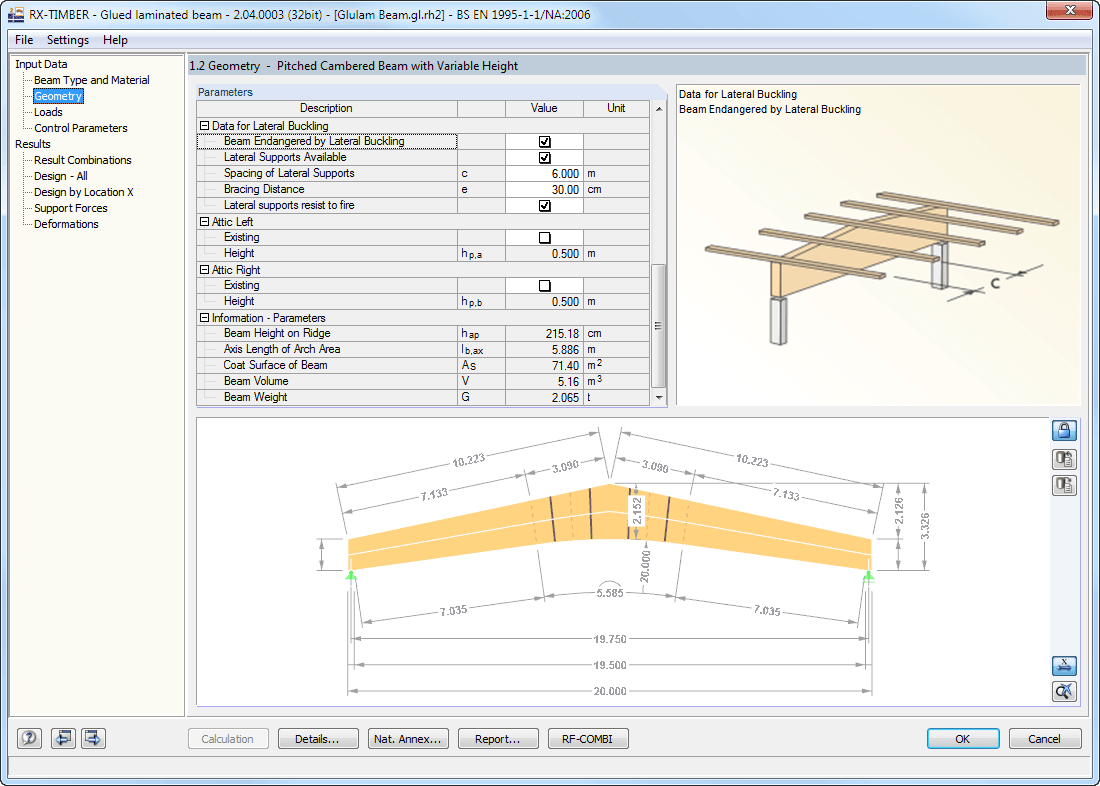Click the RX-TIMBER app icon in title bar
1100x786 pixels.
(15, 14)
